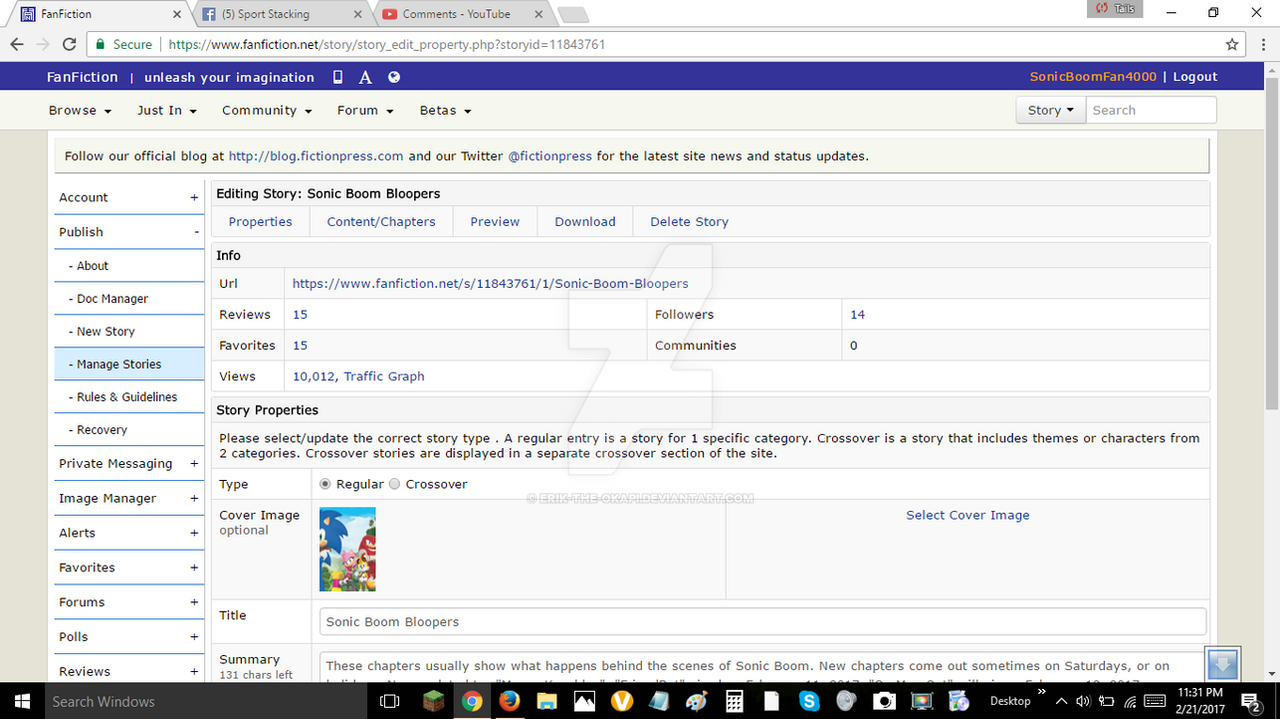Open the blog.fictionpress.com link

[x=316, y=156]
